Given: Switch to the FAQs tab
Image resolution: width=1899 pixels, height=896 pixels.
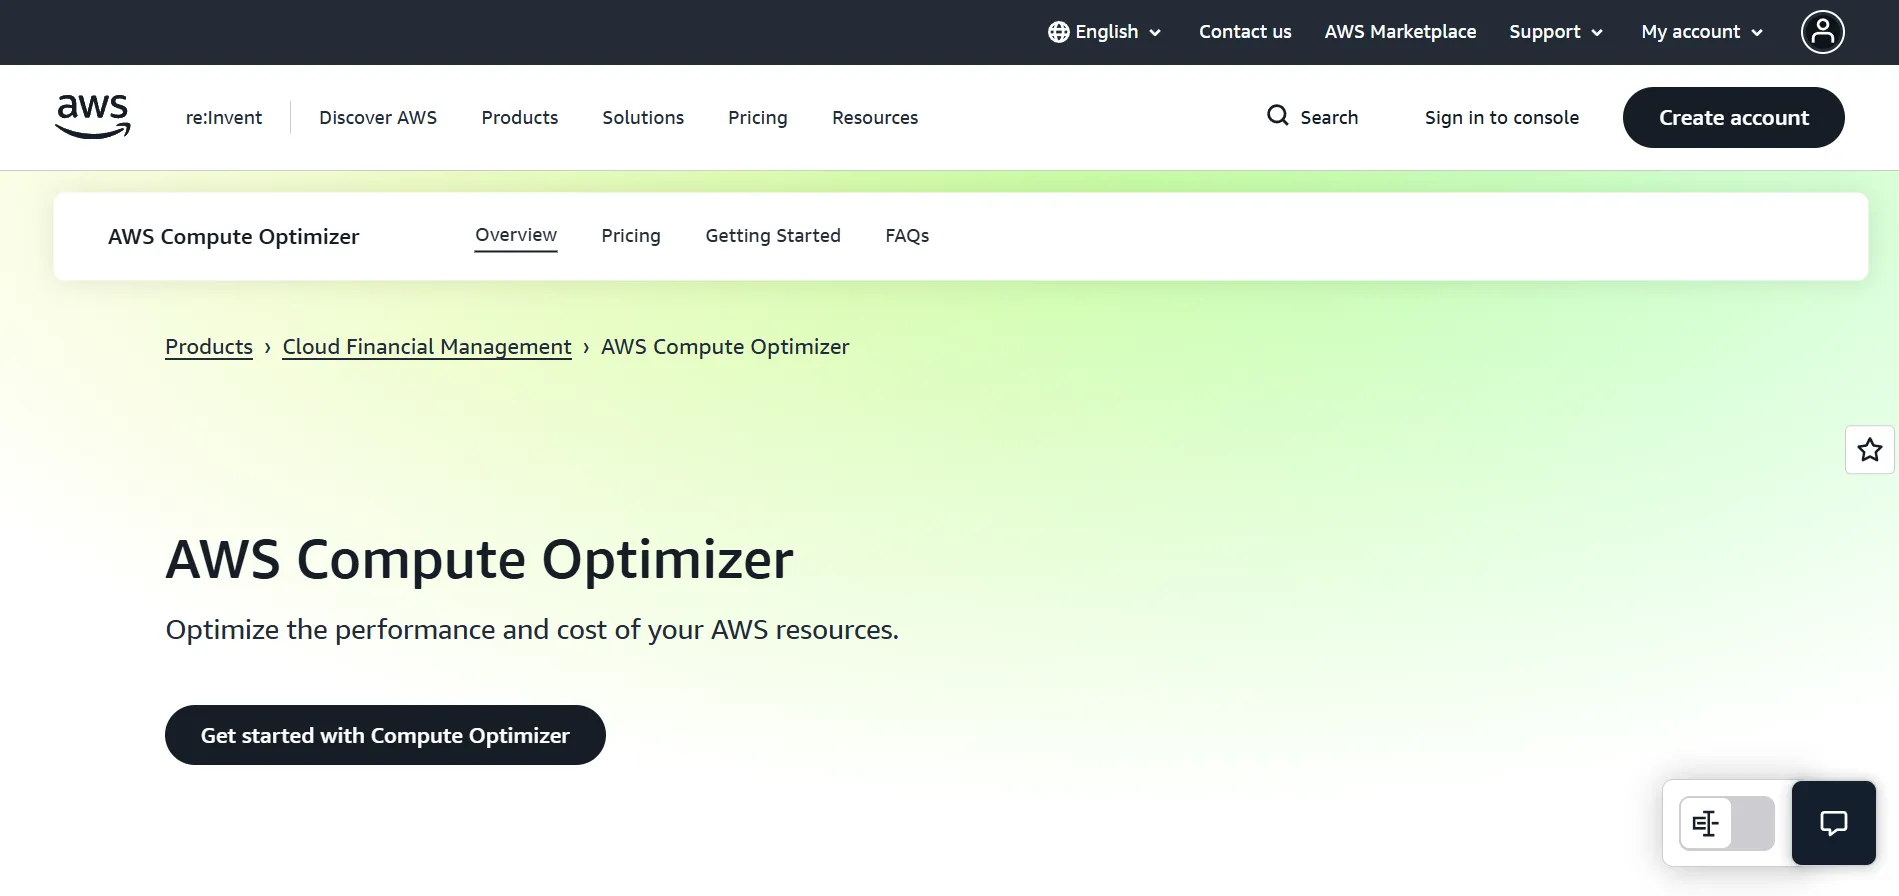Looking at the screenshot, I should [907, 236].
